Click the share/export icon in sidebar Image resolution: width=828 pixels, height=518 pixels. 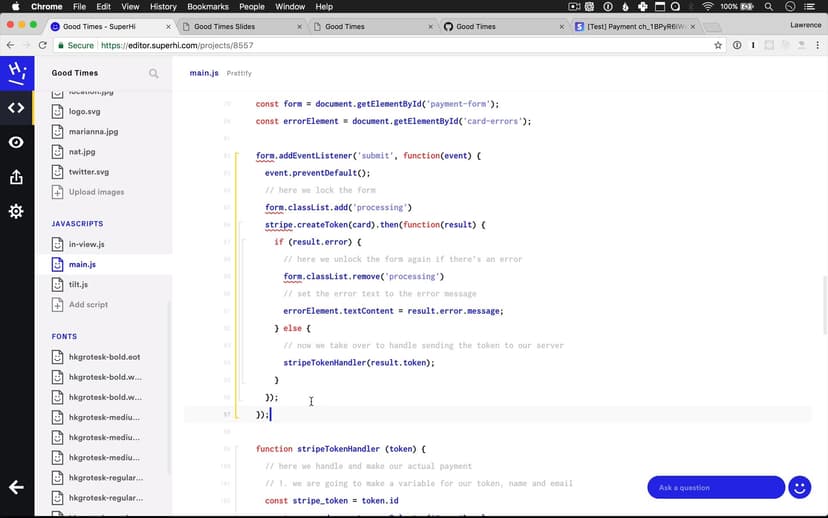coord(16,177)
